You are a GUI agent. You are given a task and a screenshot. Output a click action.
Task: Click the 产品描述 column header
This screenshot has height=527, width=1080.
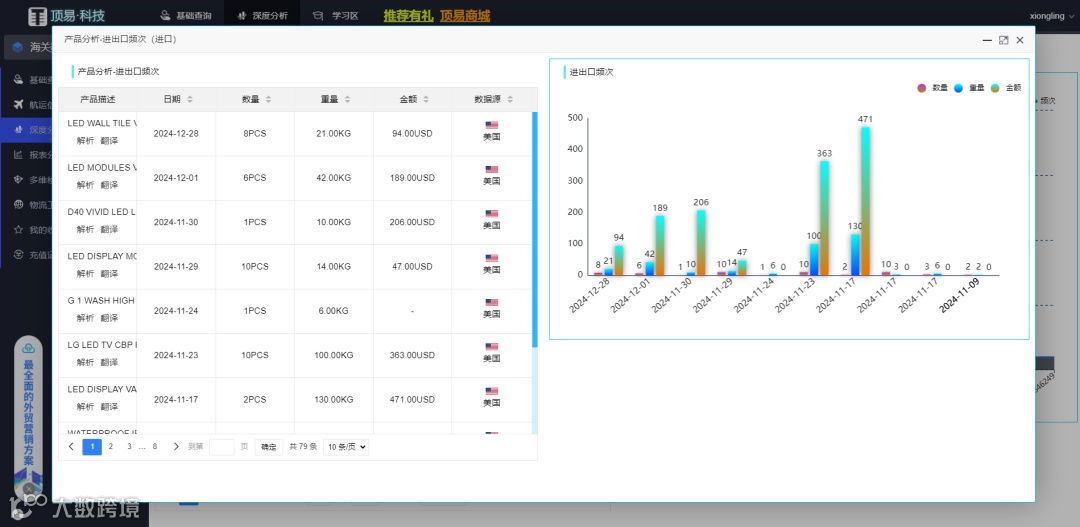[98, 100]
